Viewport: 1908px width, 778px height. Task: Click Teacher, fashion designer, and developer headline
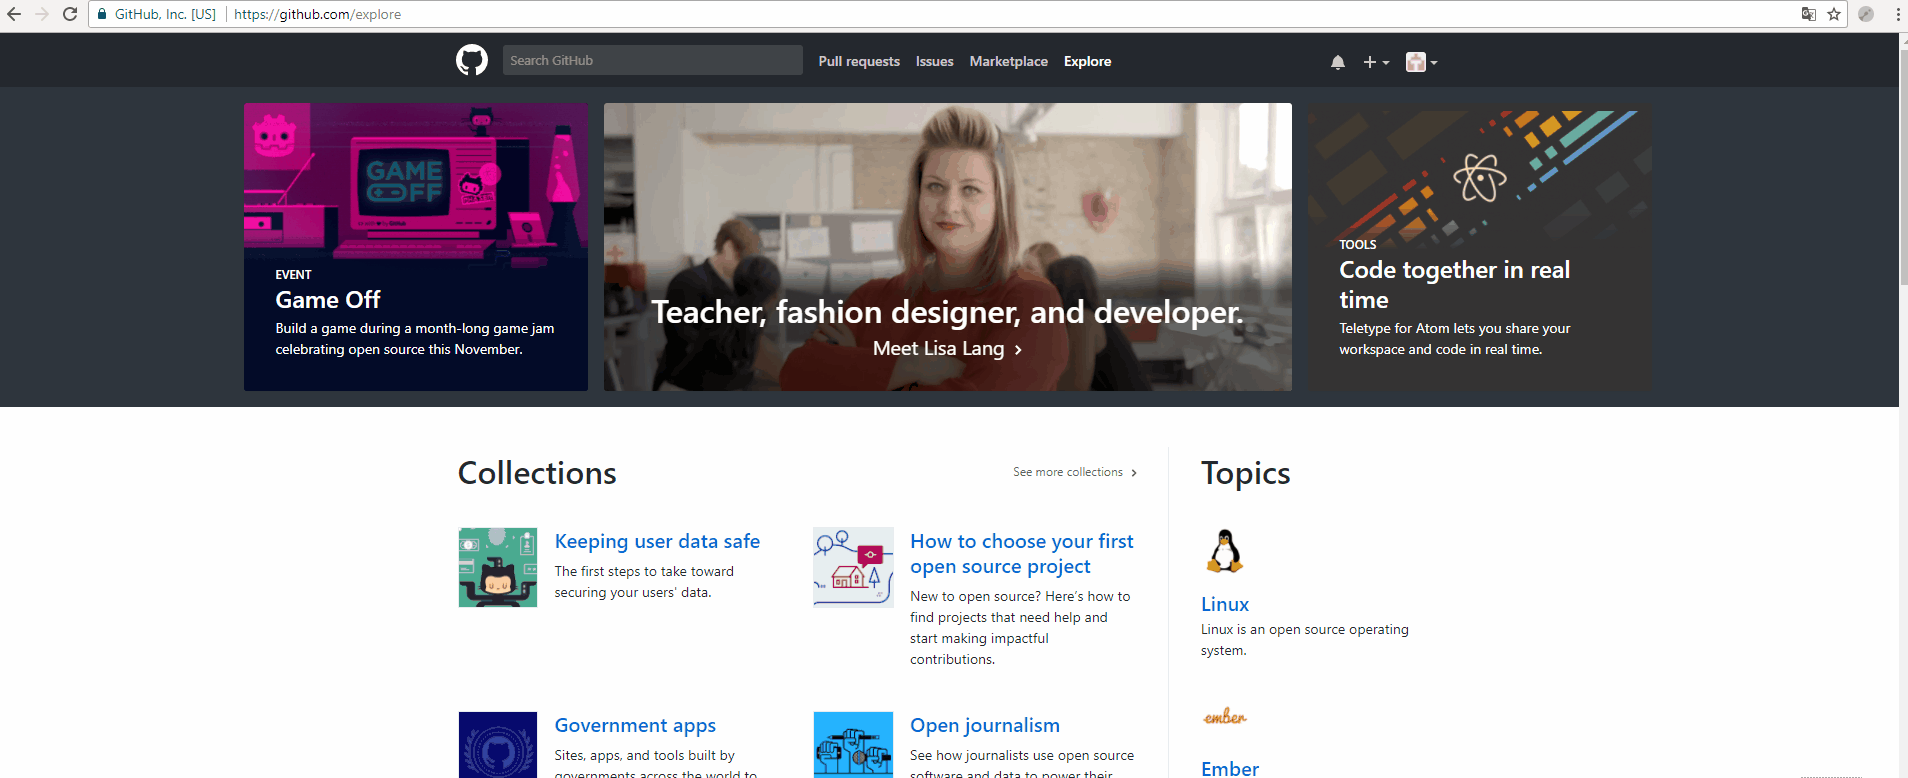tap(947, 312)
